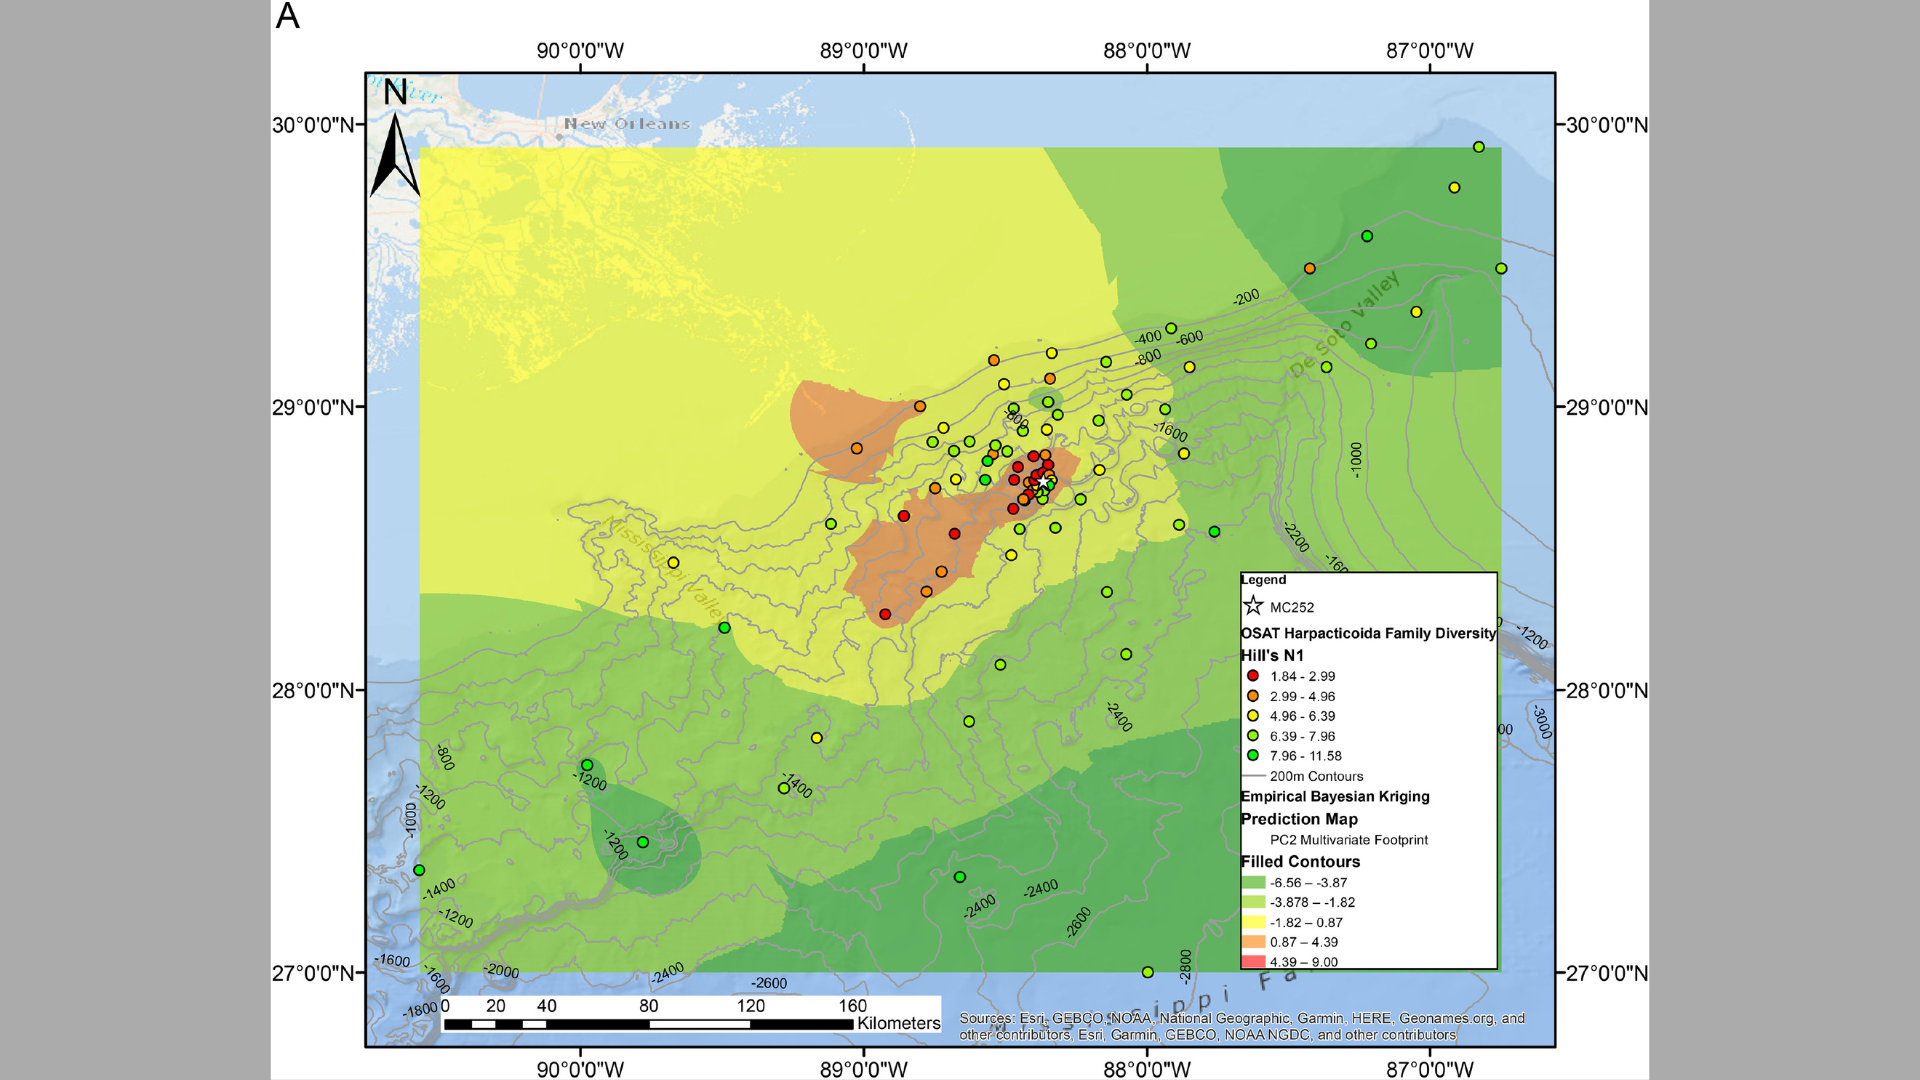The height and width of the screenshot is (1080, 1920).
Task: Click the New Orleans map label
Action: 625,123
